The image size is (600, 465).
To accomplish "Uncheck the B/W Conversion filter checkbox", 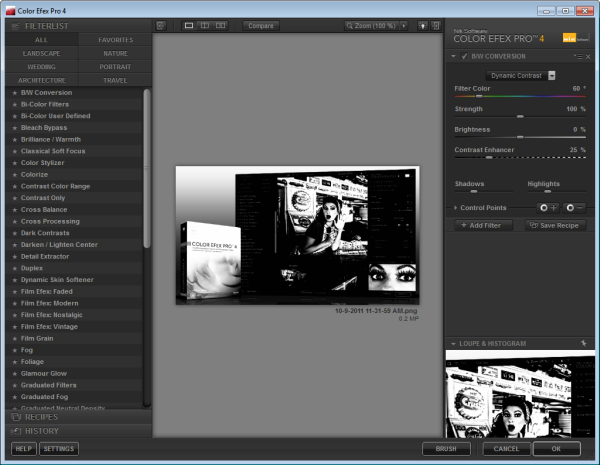I will click(x=464, y=56).
